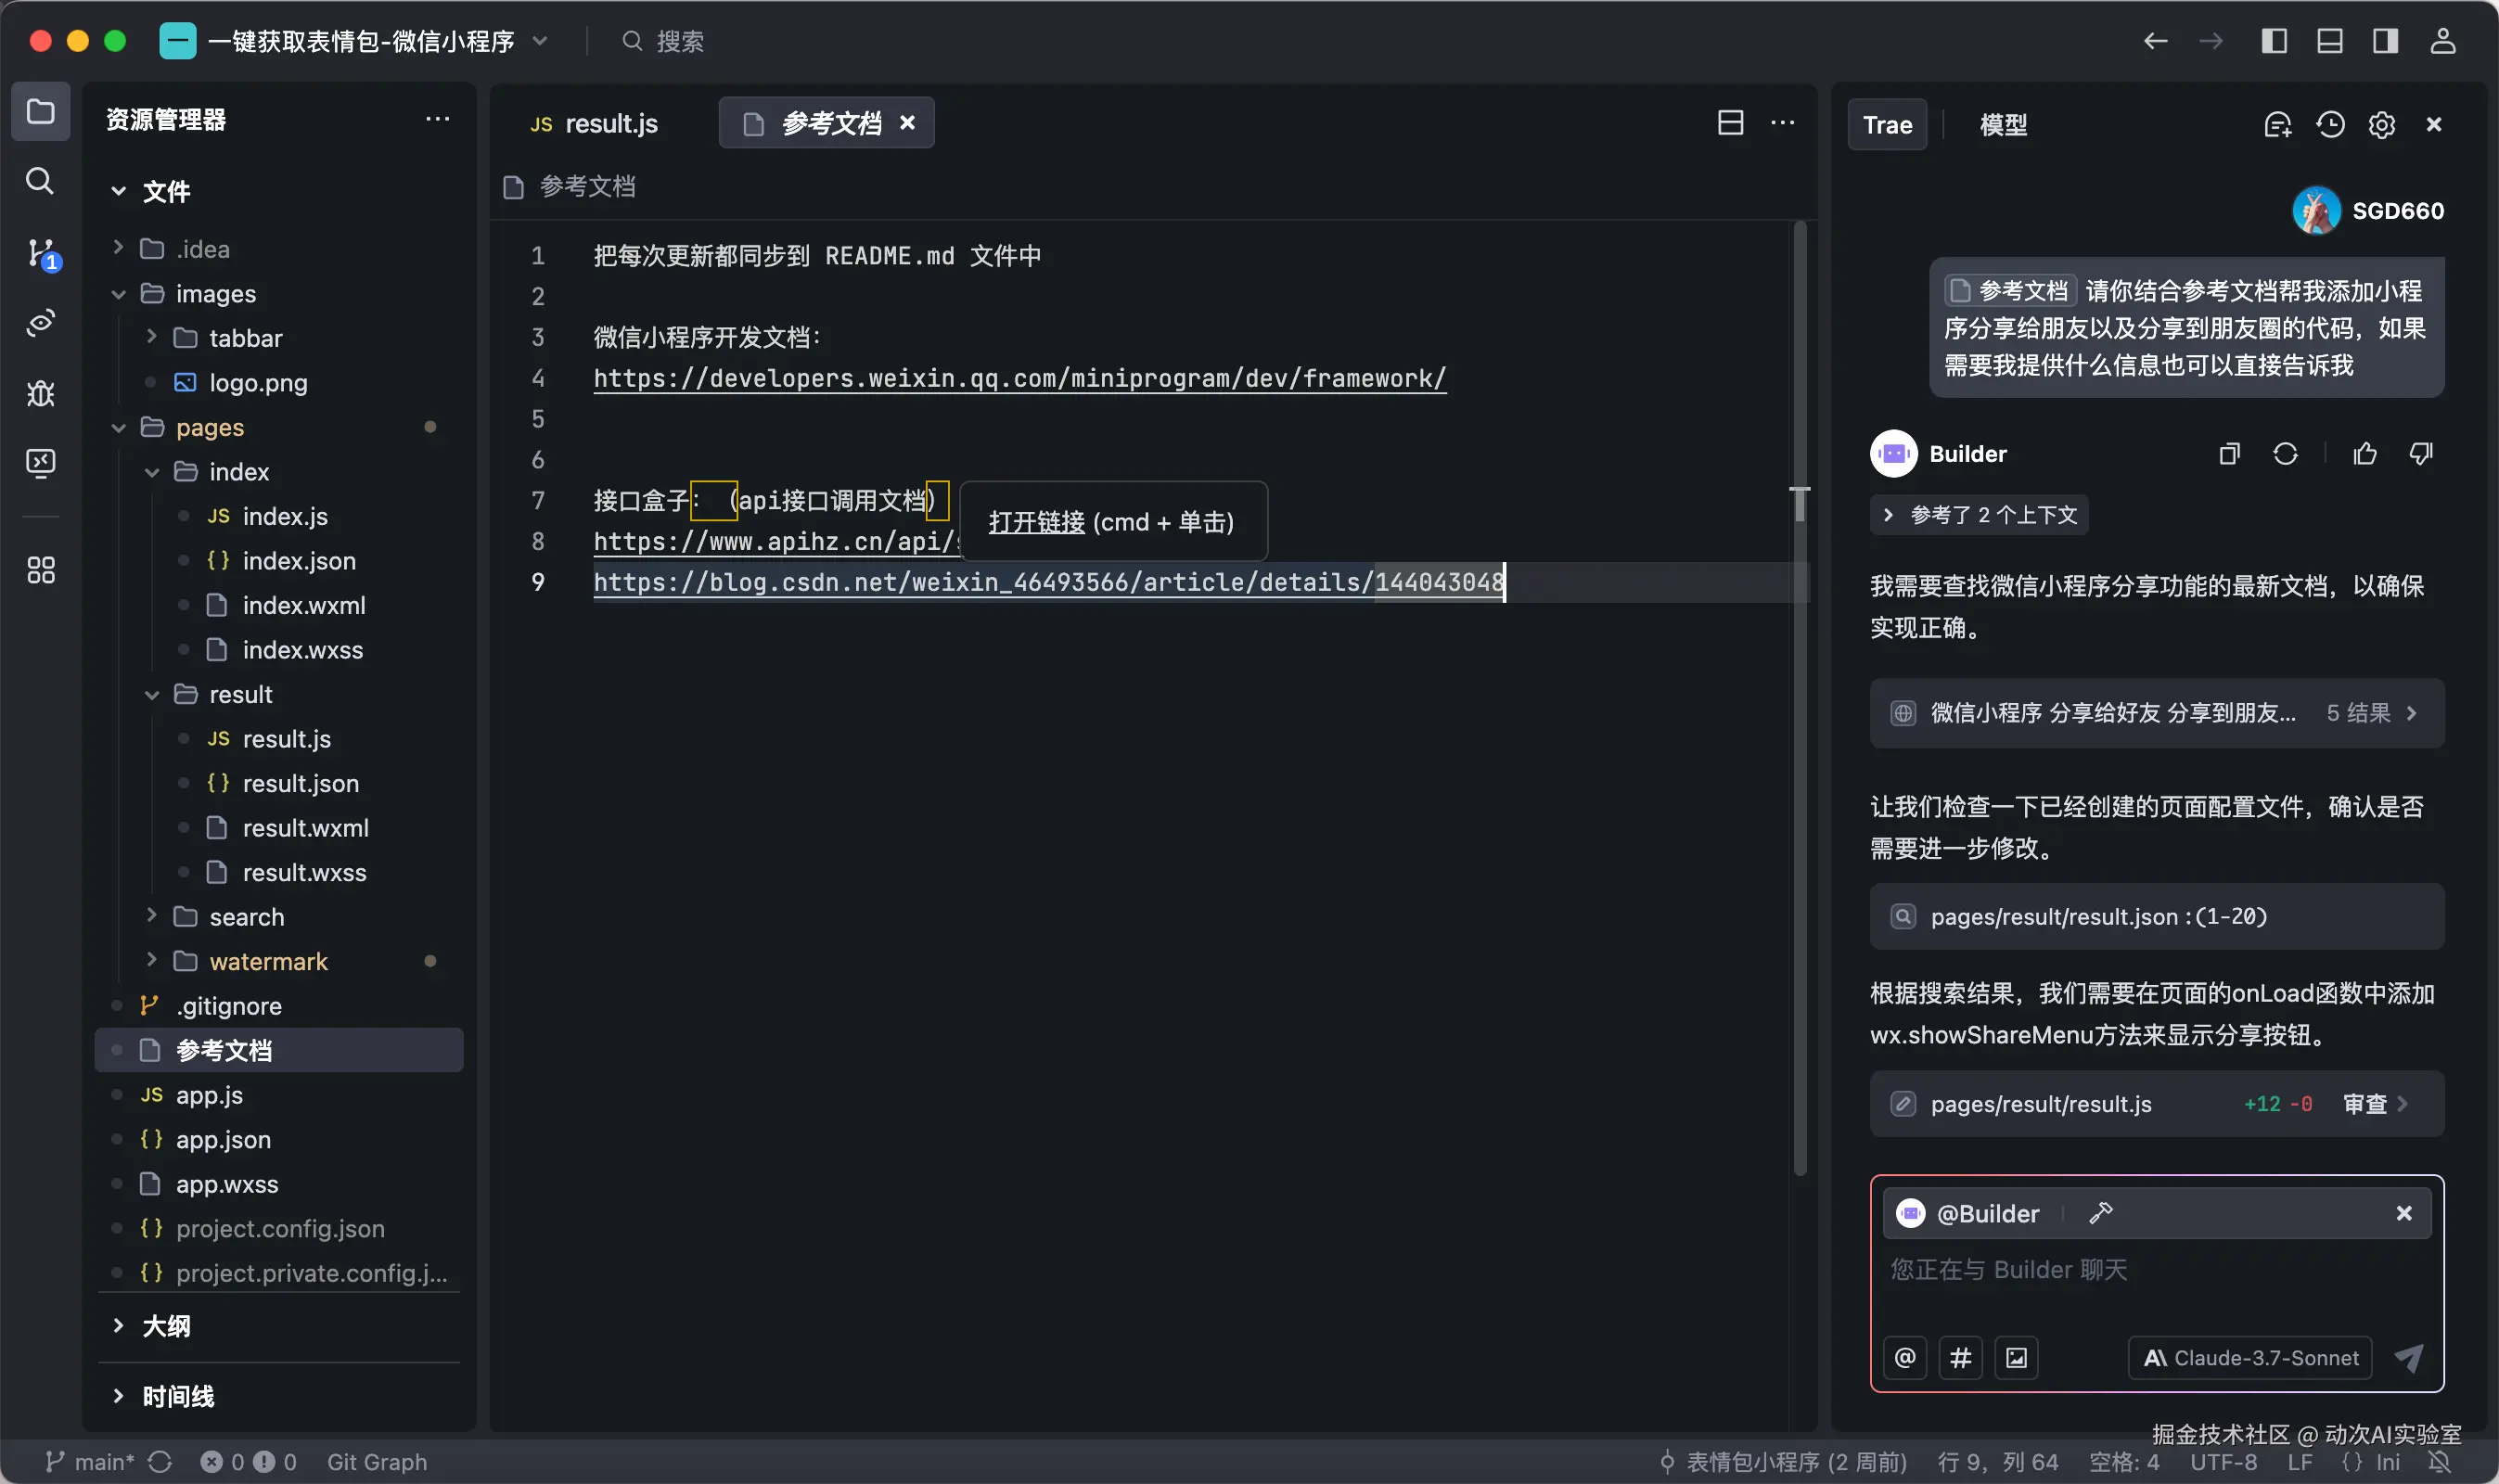2499x1484 pixels.
Task: Open the developers.weixin.qq.com link
Action: 1019,379
